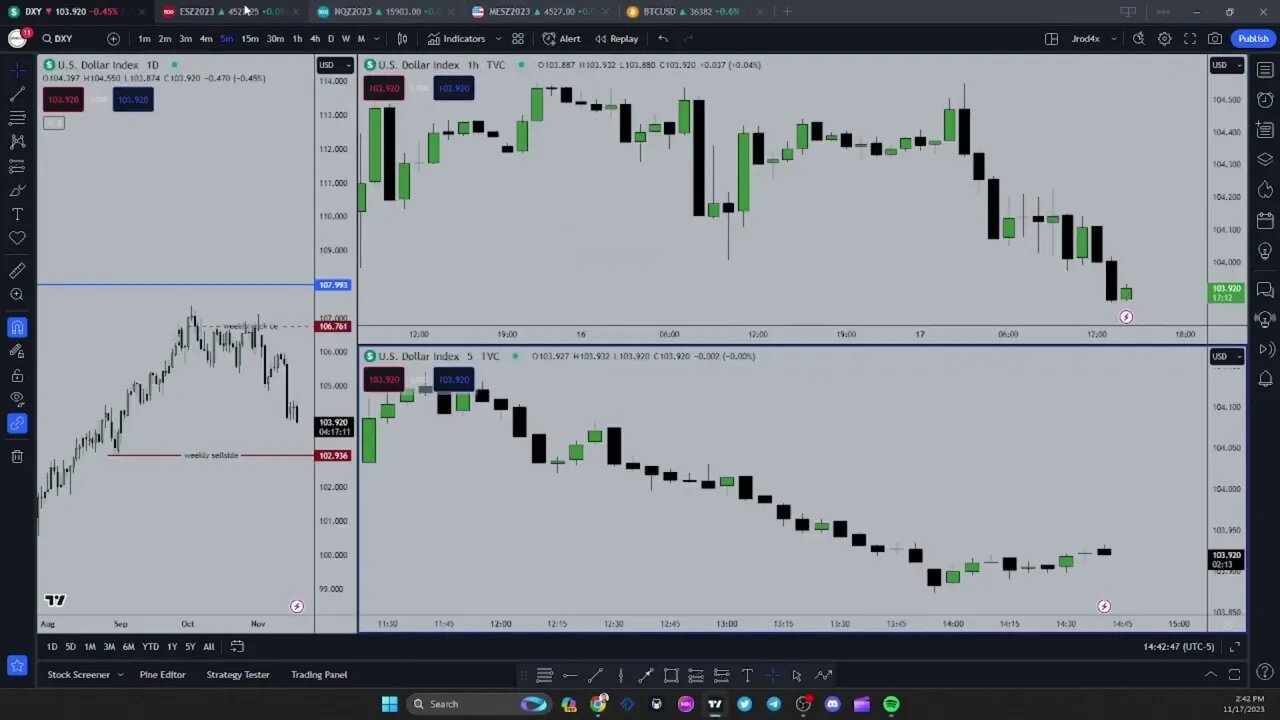
Task: Click the add symbol plus button
Action: click(x=113, y=39)
